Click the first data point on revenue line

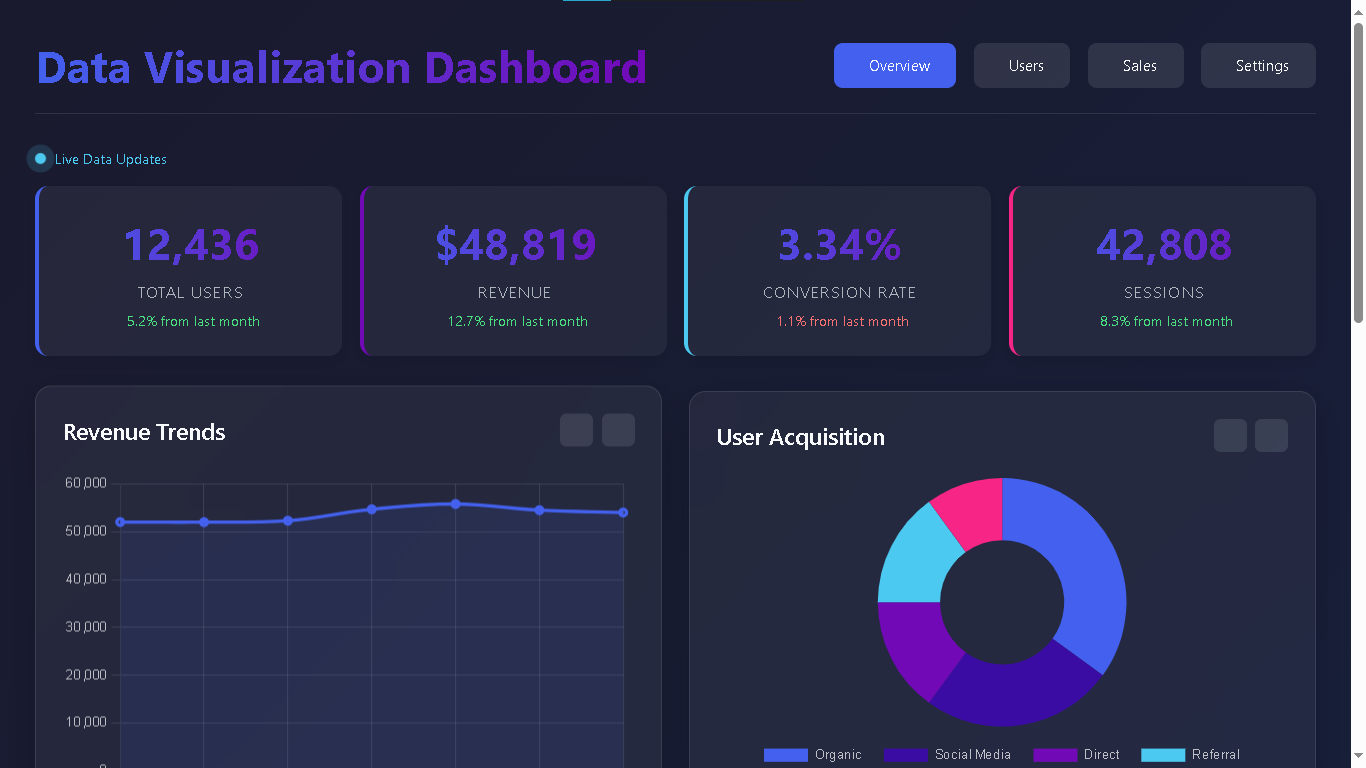(120, 522)
